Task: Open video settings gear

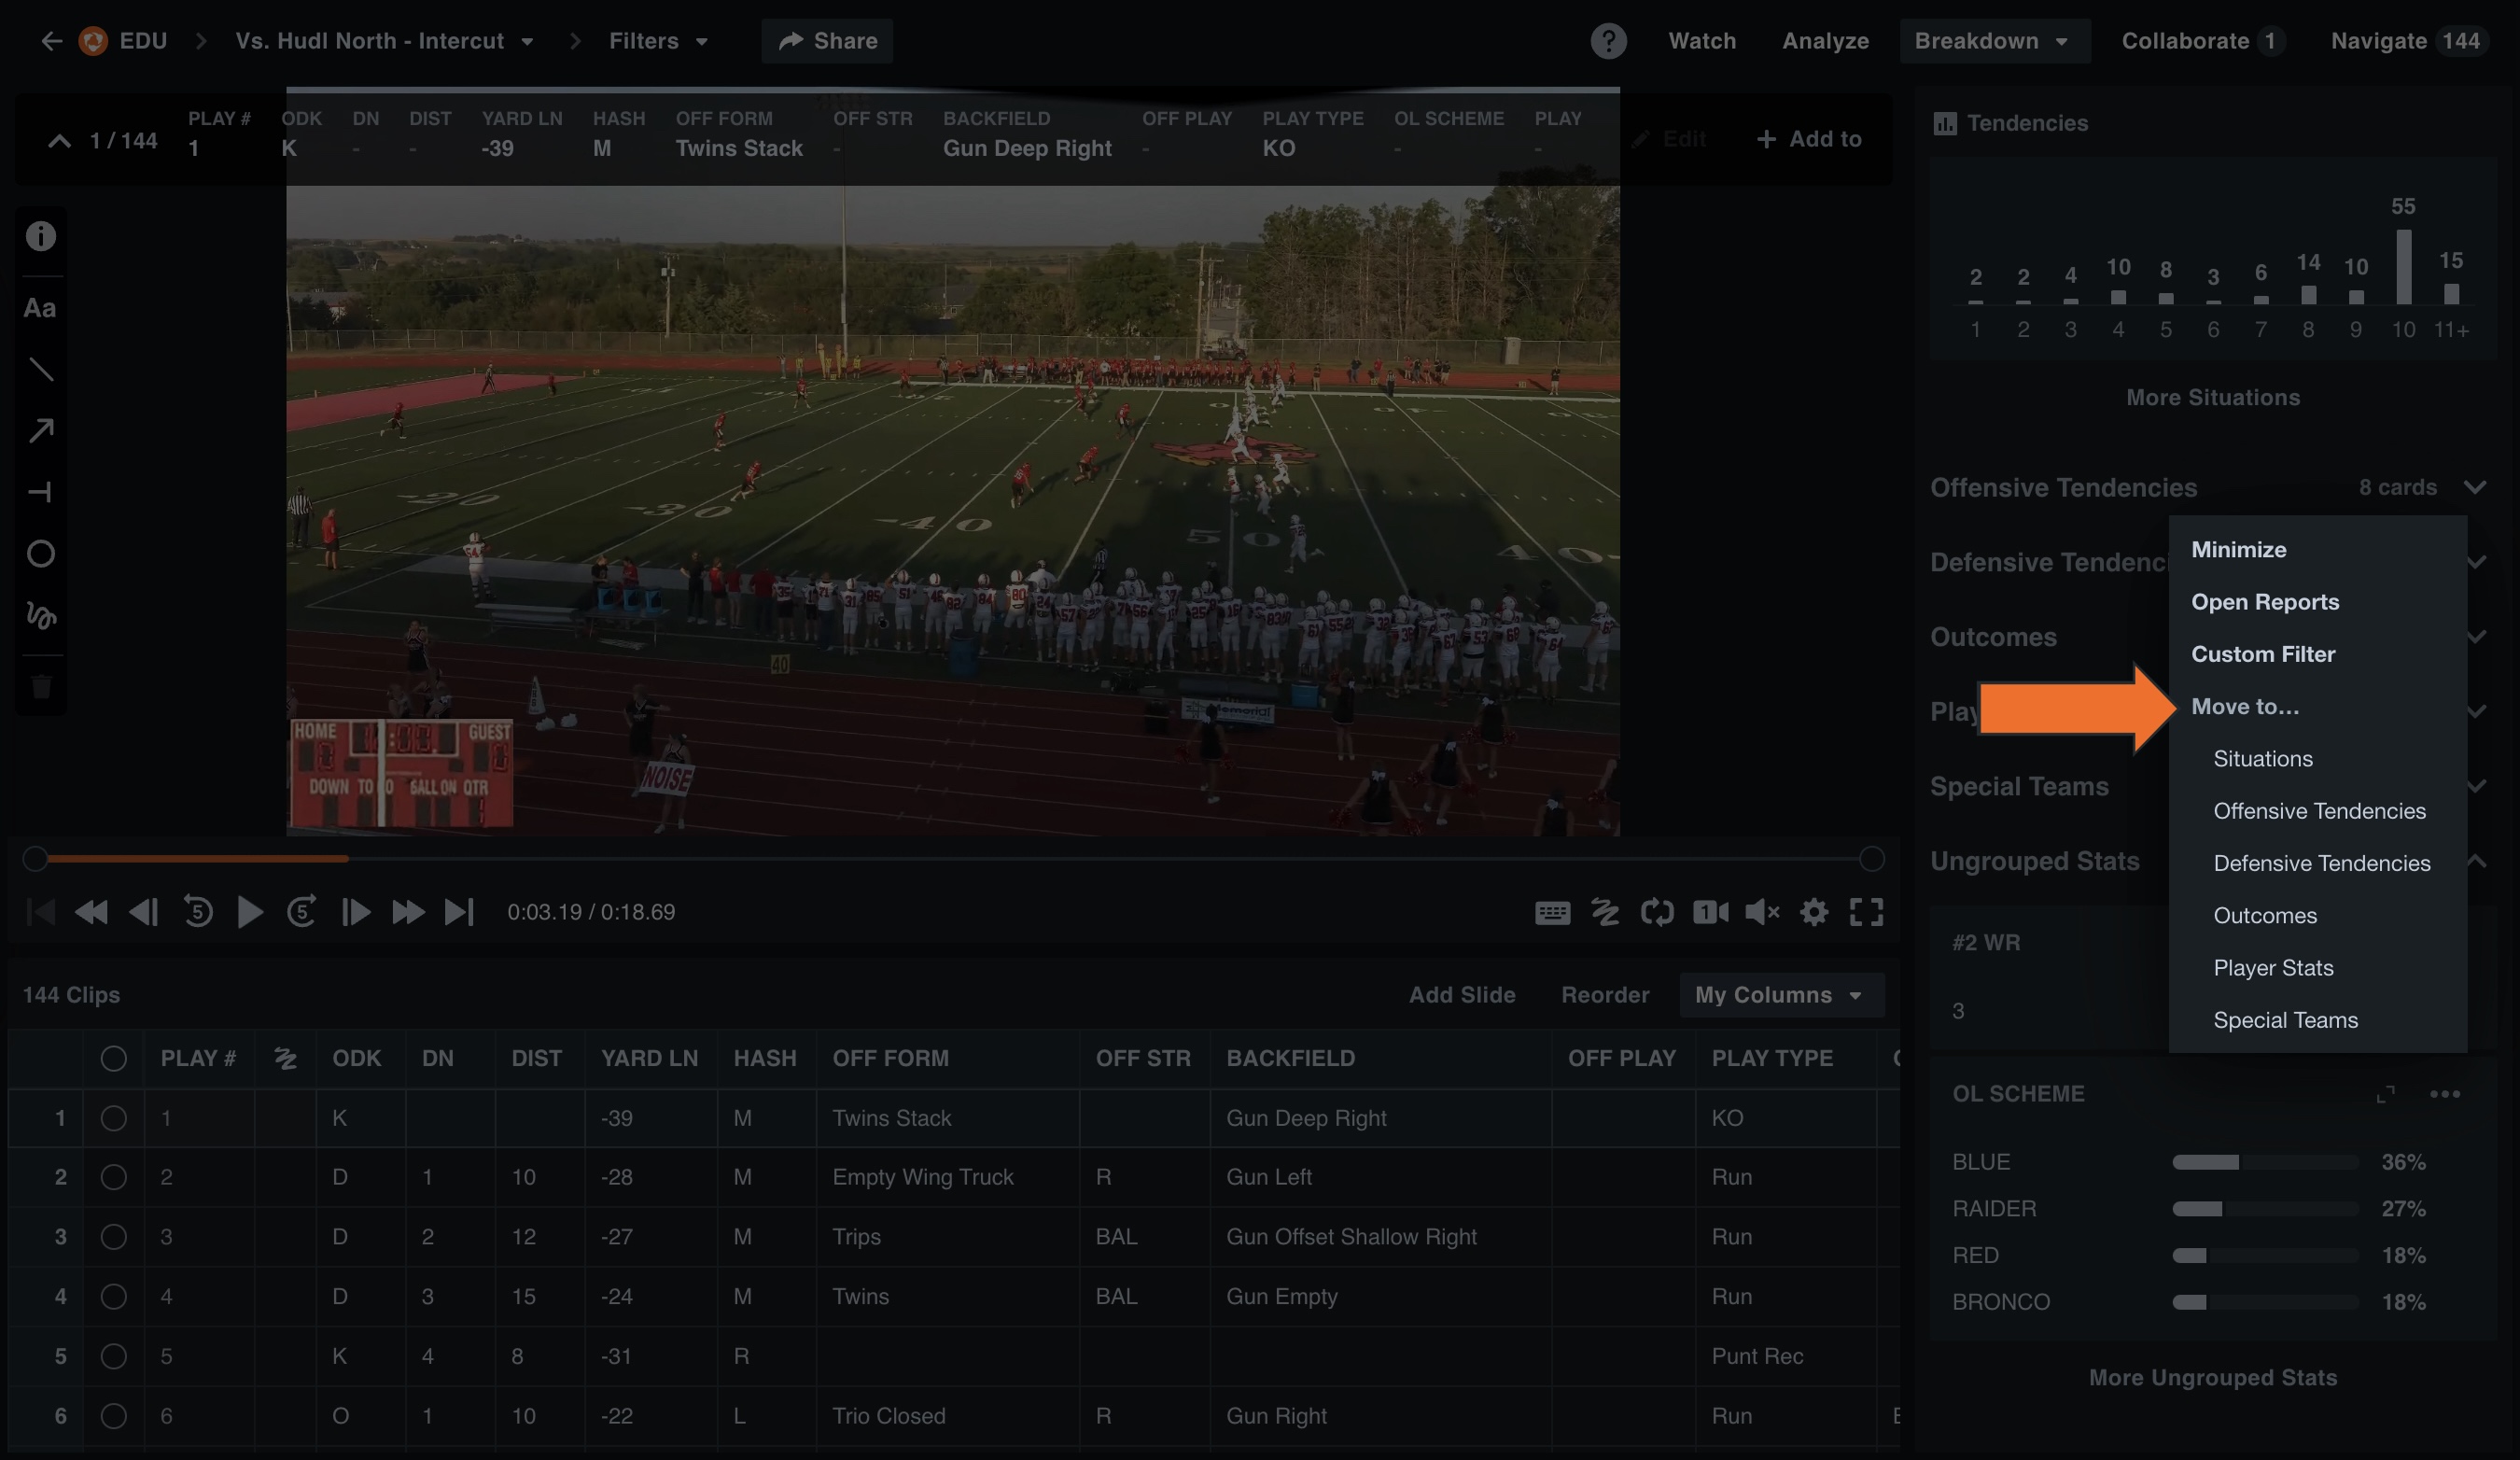Action: click(x=1814, y=912)
